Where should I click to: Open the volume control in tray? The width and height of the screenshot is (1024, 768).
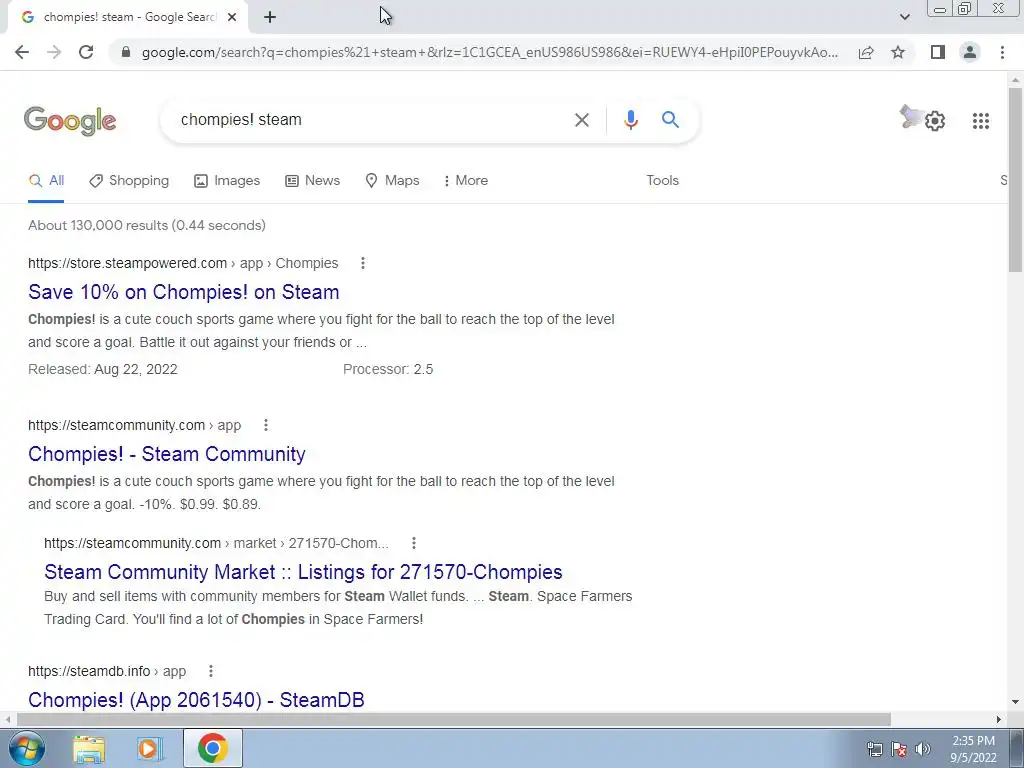click(923, 749)
